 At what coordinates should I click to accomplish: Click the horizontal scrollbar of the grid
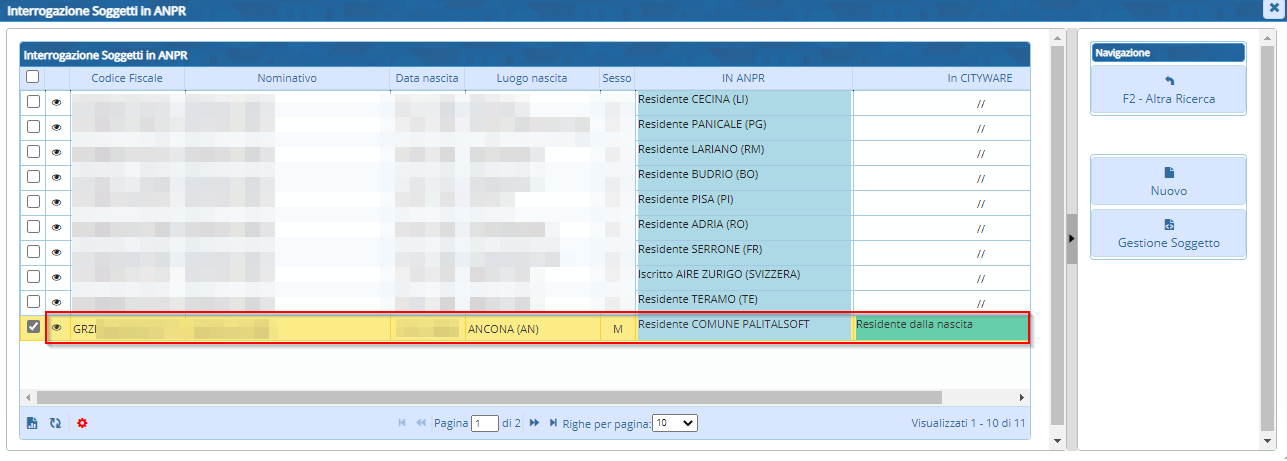pos(489,397)
